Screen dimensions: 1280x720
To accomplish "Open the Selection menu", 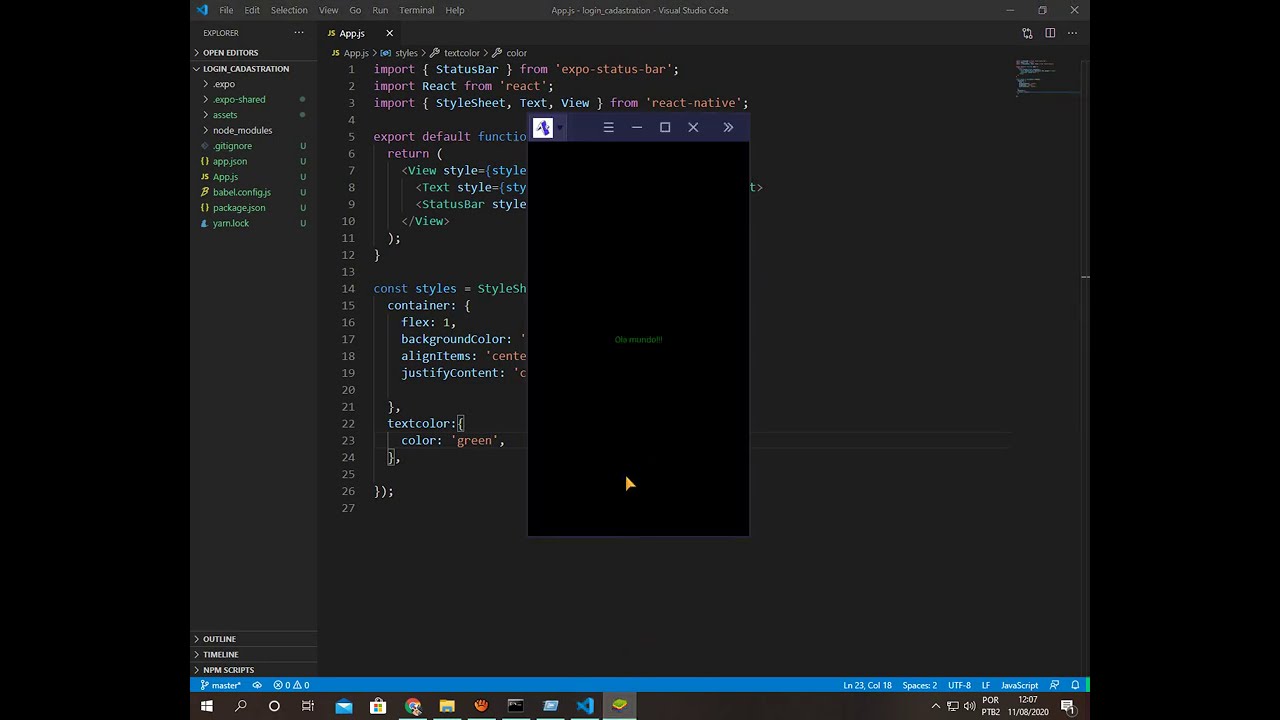I will tap(289, 10).
